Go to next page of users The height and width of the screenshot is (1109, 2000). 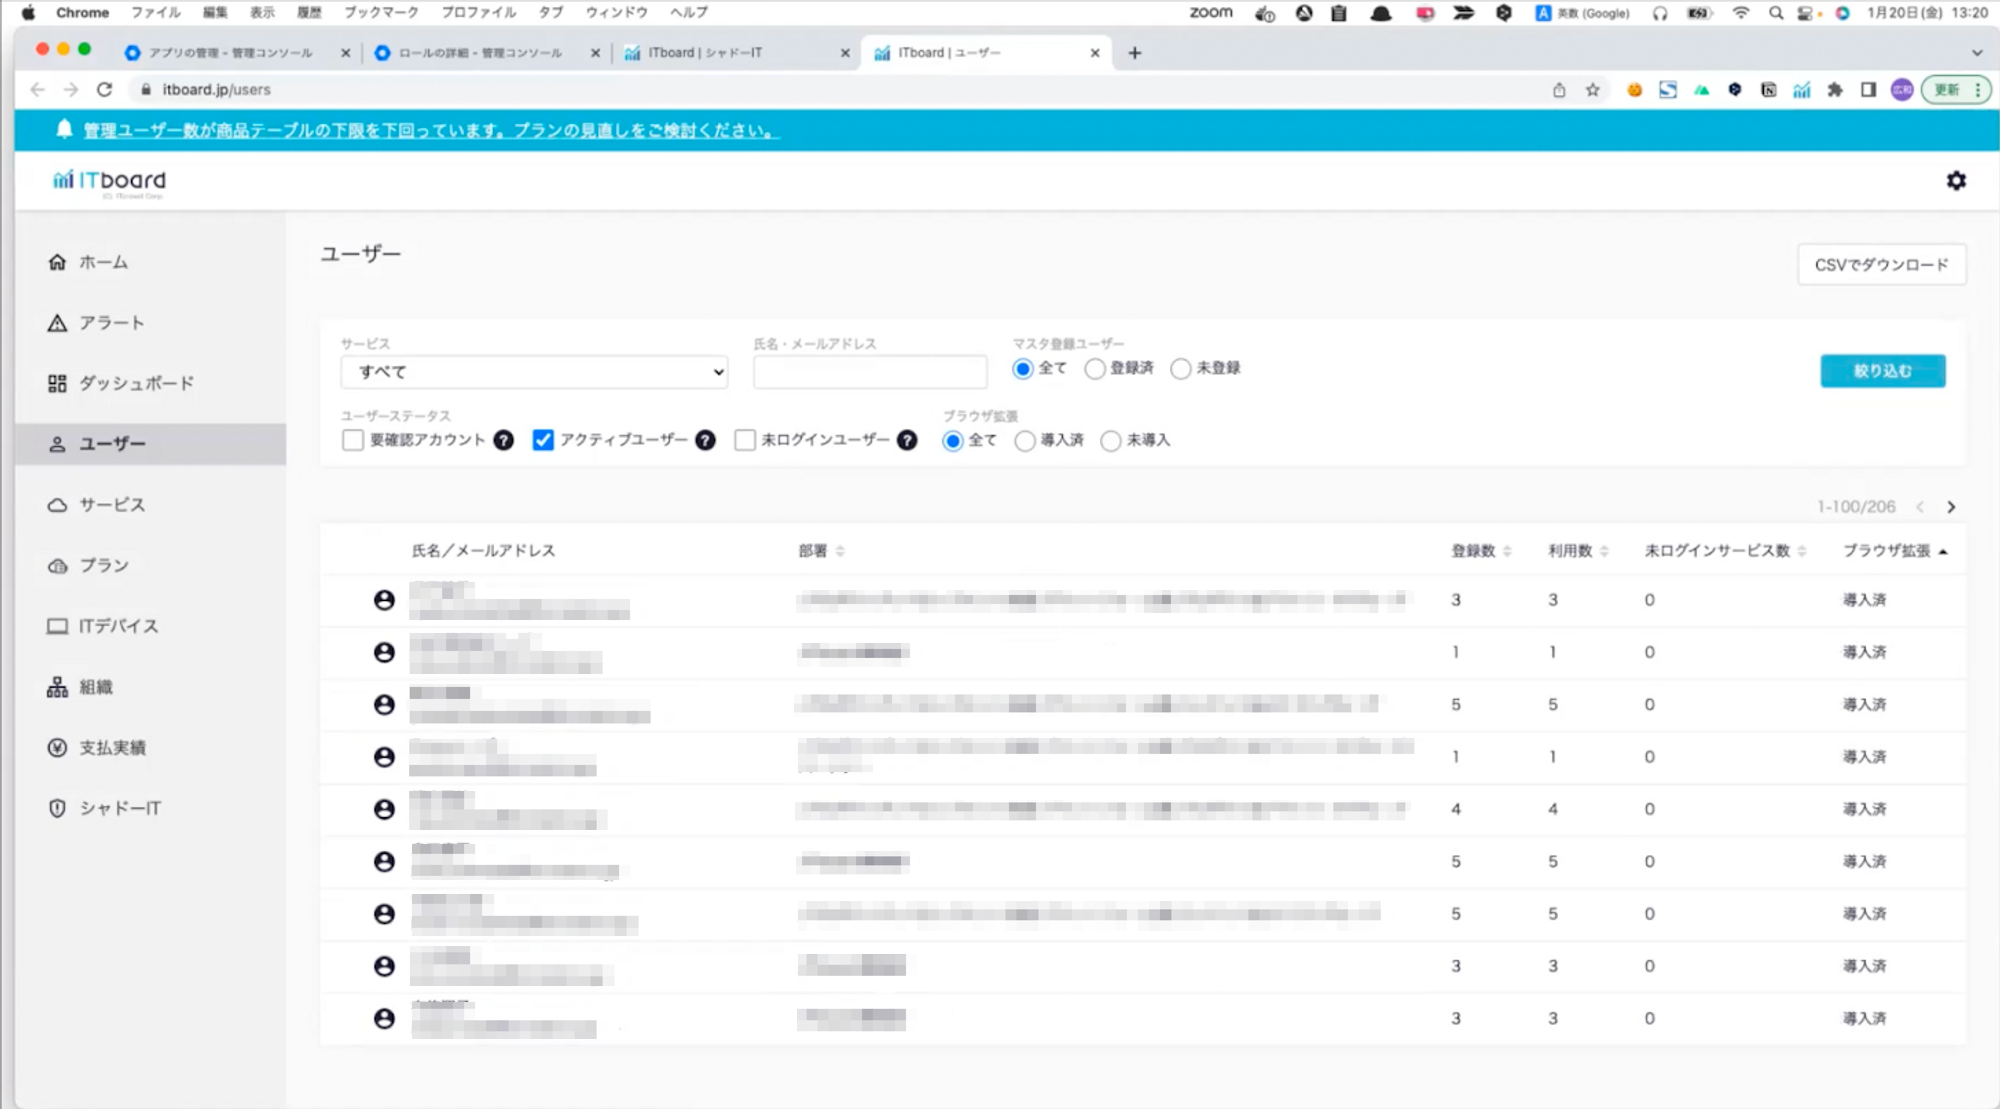(1951, 507)
